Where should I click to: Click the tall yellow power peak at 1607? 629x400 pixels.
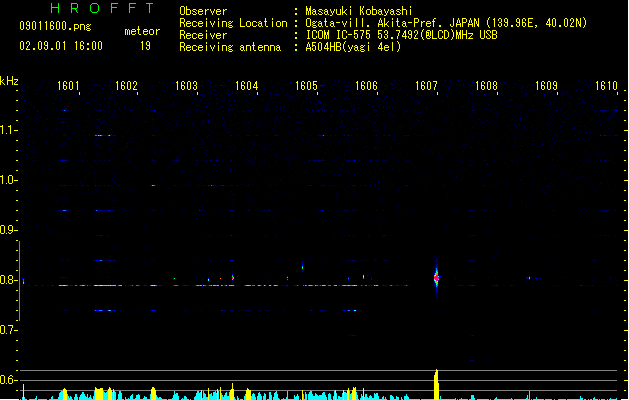436,384
